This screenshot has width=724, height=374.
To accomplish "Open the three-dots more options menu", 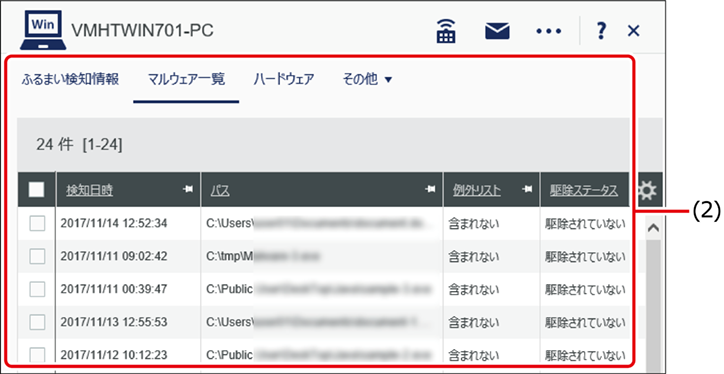I will coord(549,31).
